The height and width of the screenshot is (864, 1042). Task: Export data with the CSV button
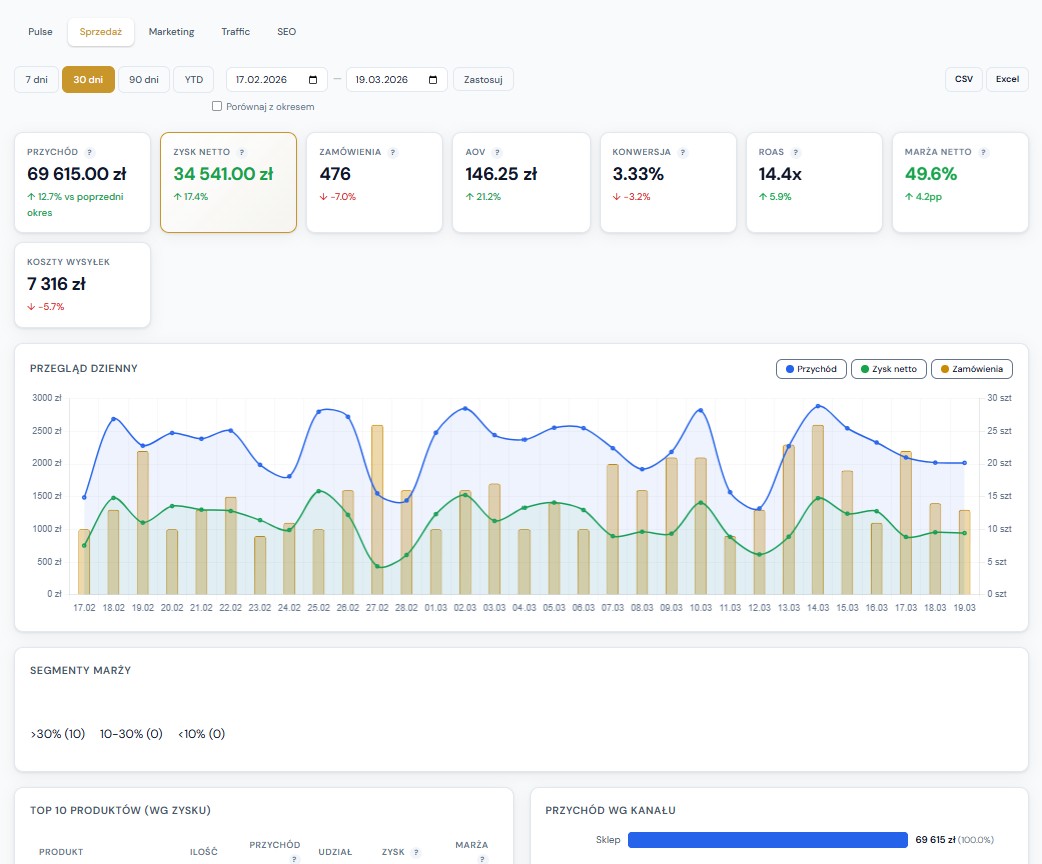(x=963, y=79)
